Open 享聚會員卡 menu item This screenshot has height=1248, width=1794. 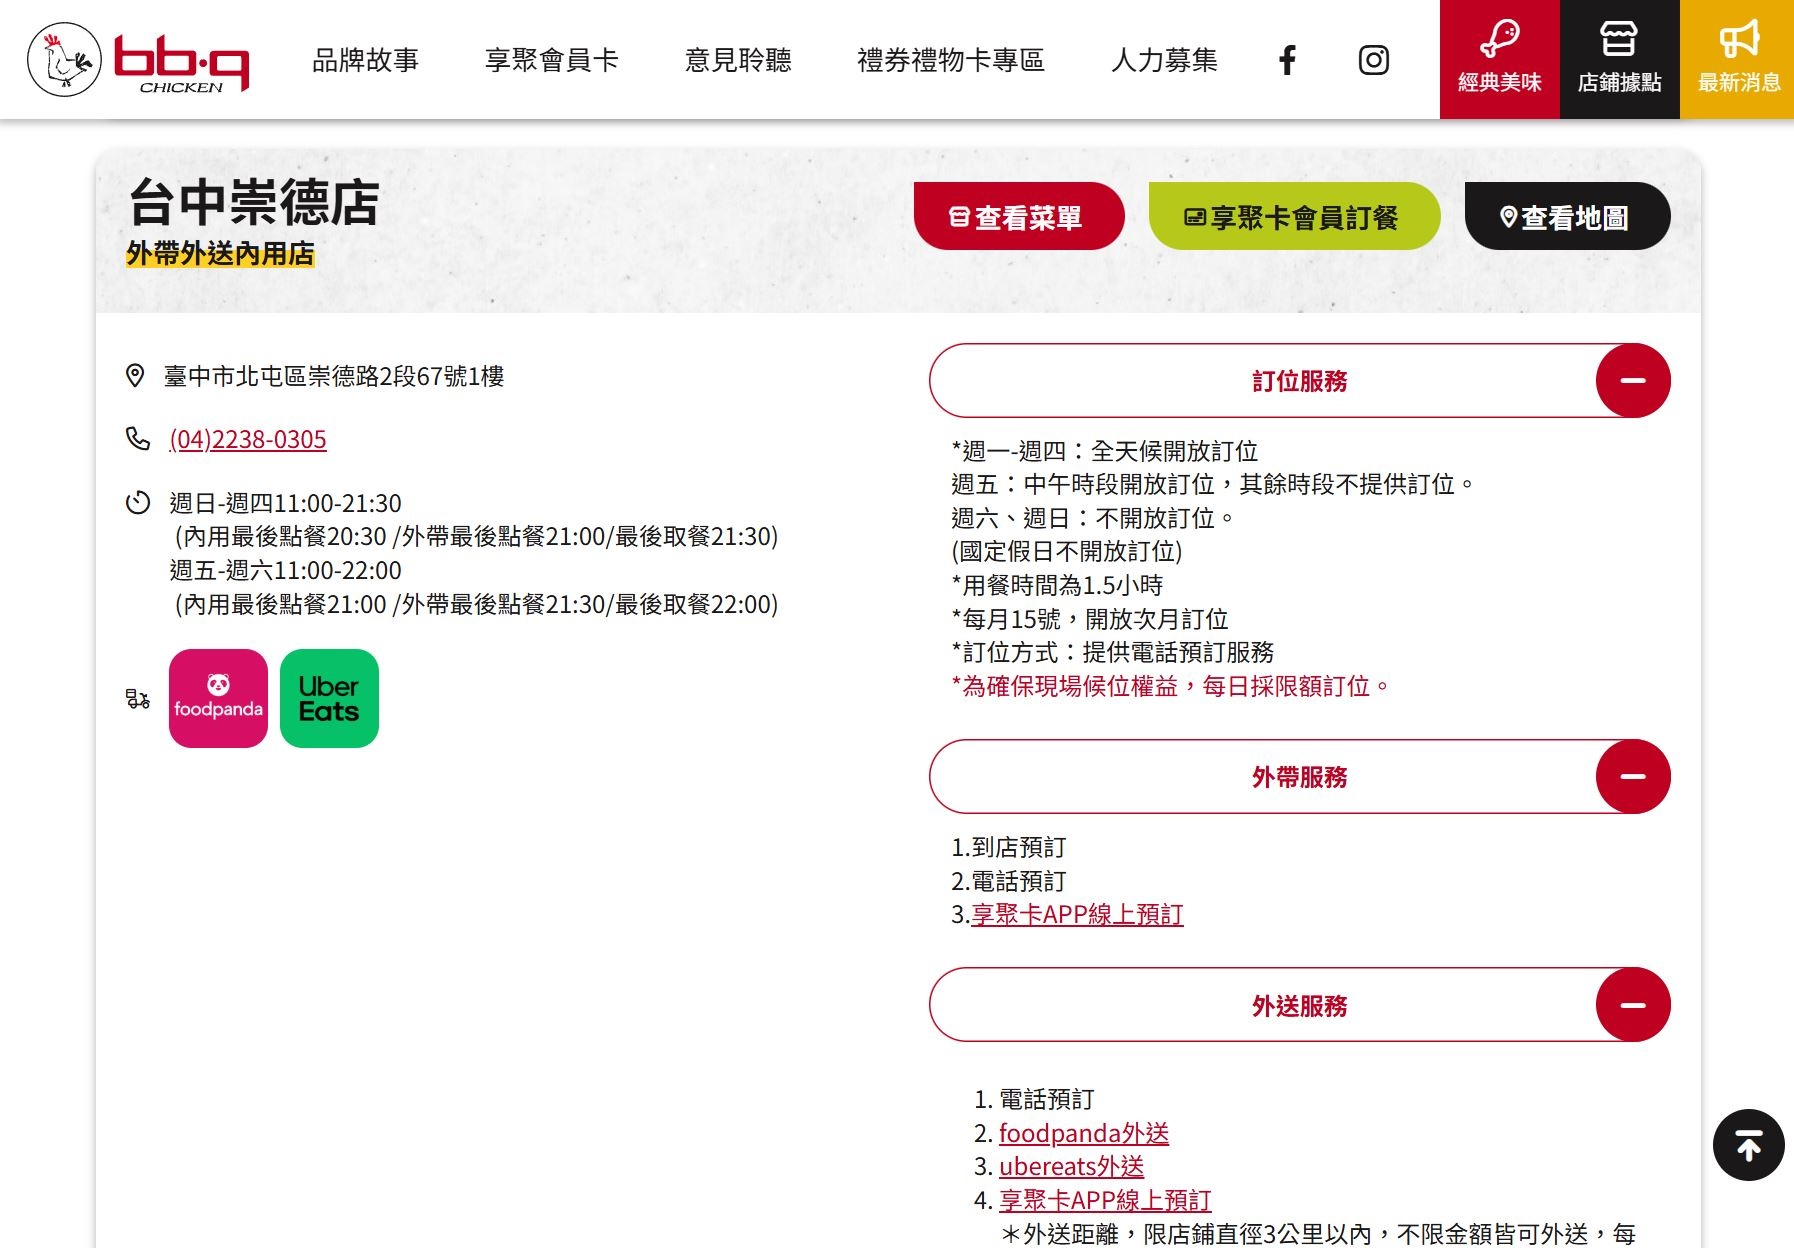[x=552, y=60]
